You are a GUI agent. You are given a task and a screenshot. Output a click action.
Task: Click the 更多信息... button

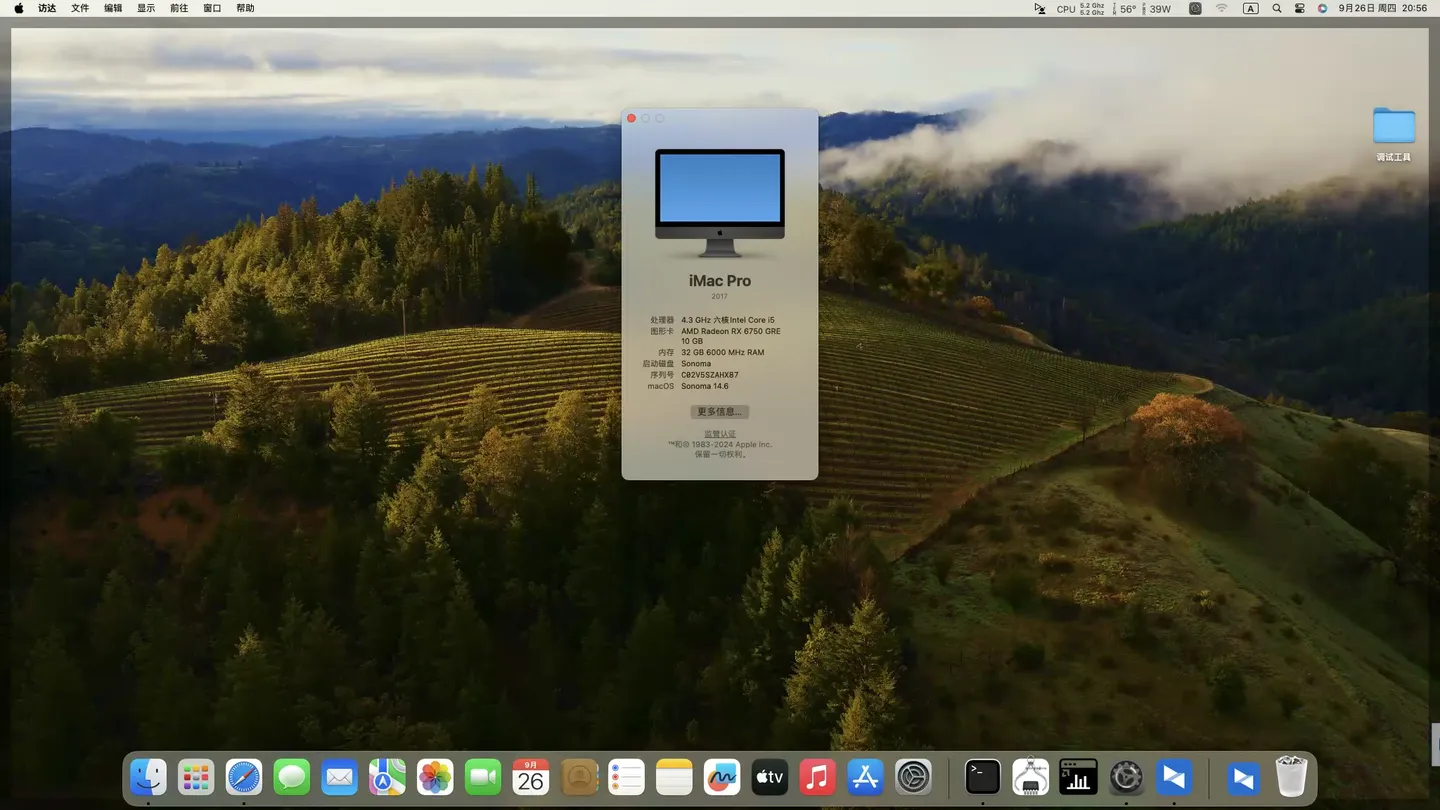[x=719, y=412]
